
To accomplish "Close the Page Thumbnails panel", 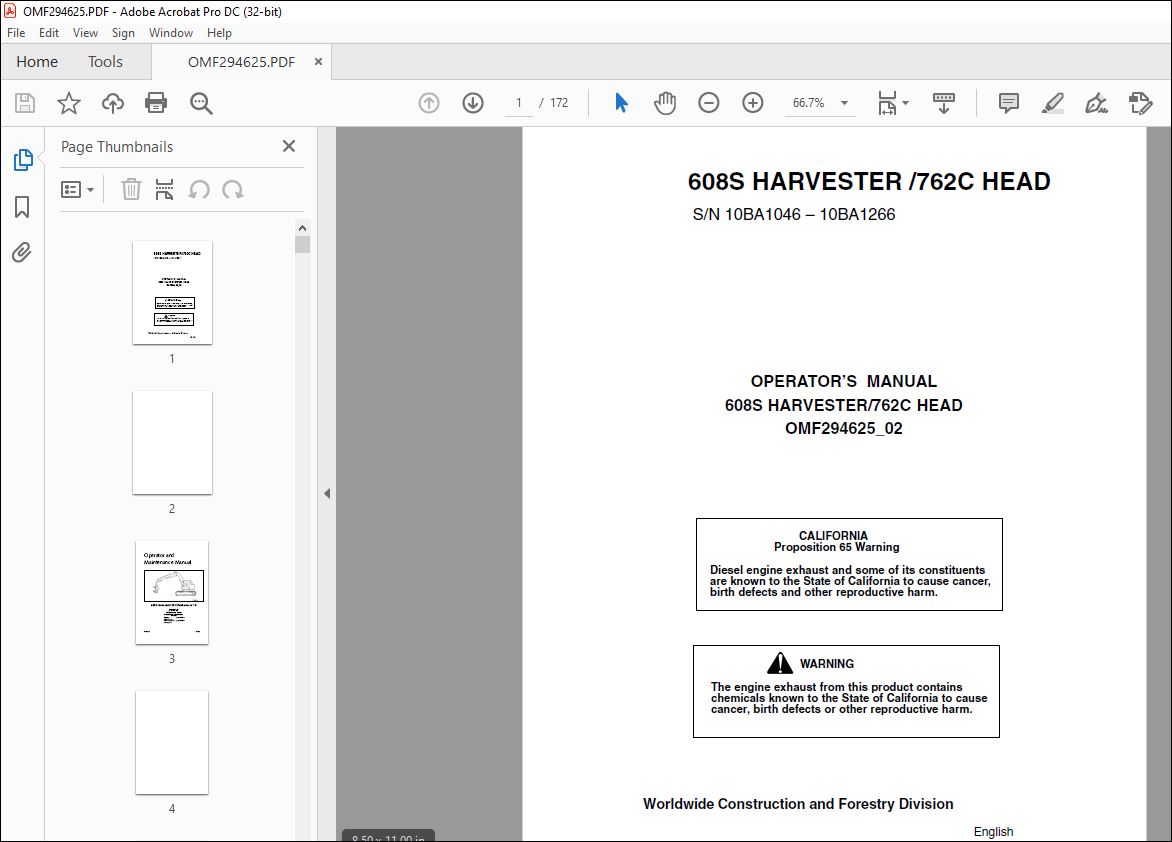I will point(289,146).
